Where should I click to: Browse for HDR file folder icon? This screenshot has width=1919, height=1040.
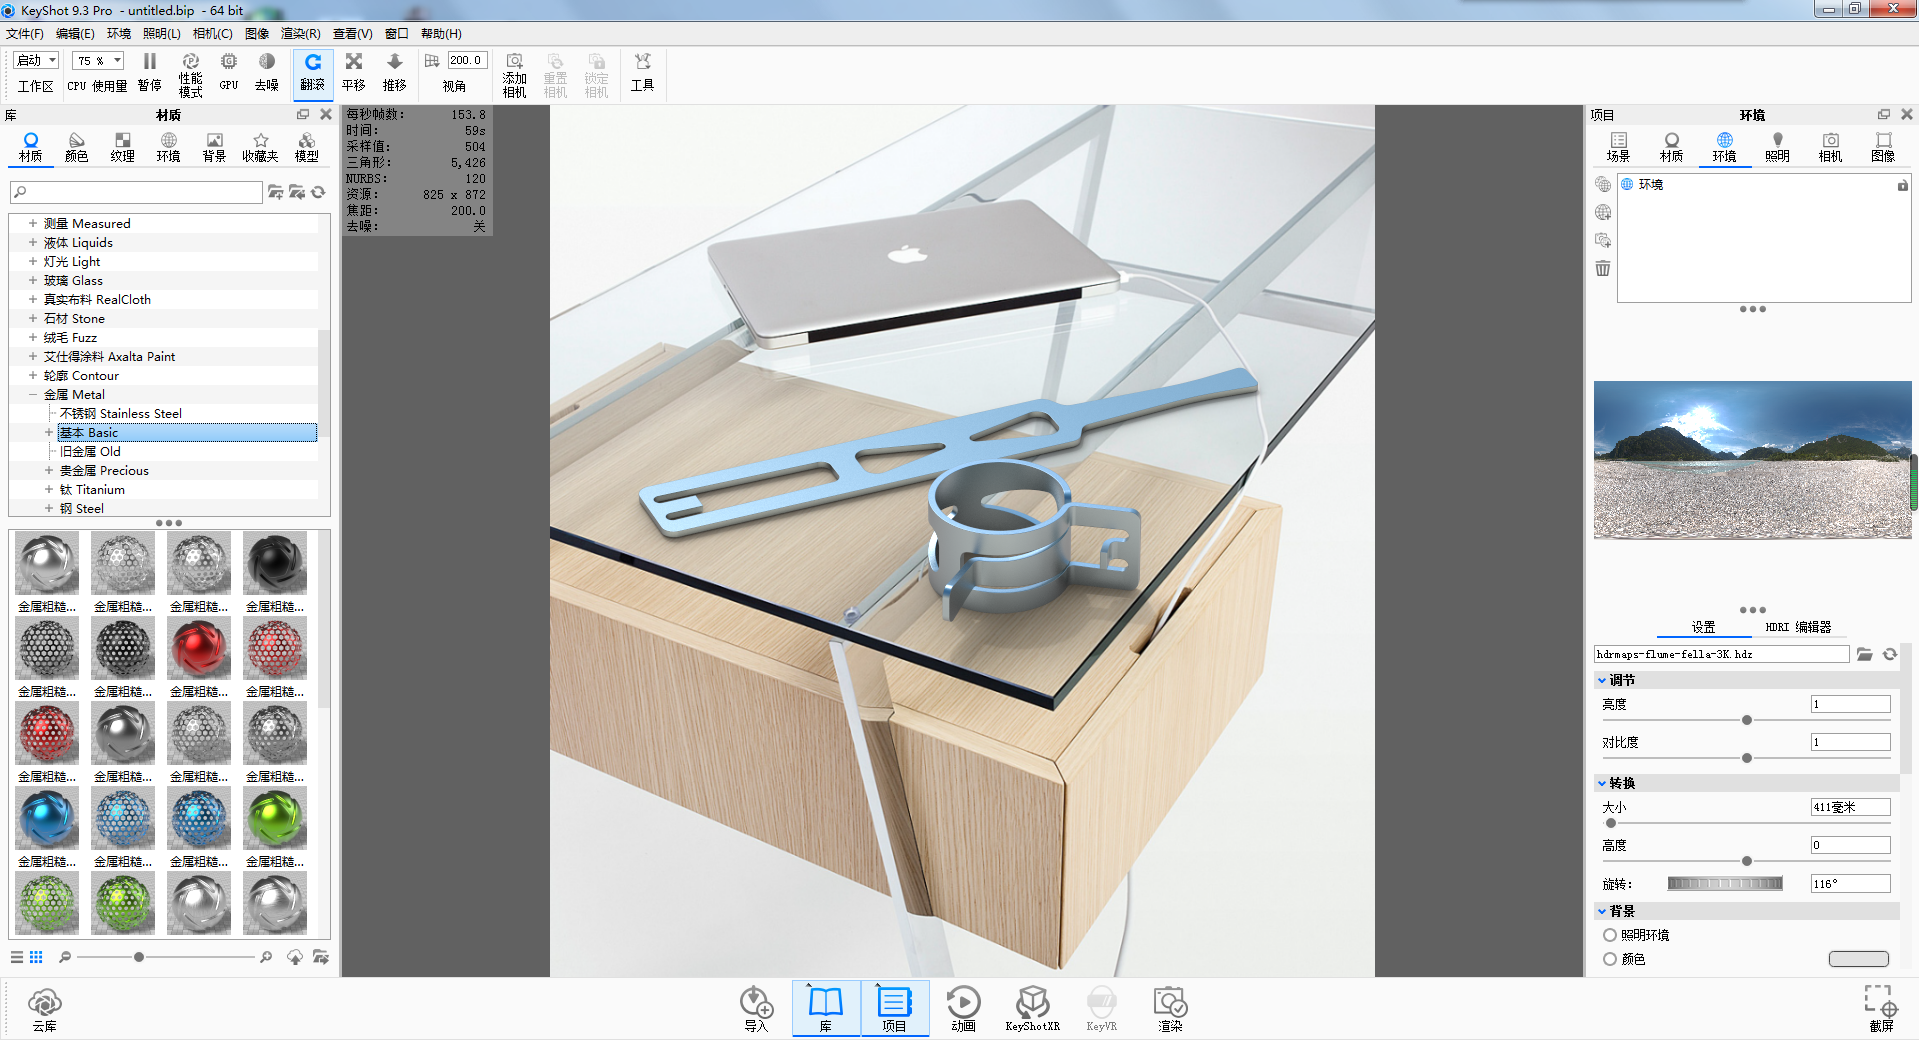click(x=1864, y=654)
